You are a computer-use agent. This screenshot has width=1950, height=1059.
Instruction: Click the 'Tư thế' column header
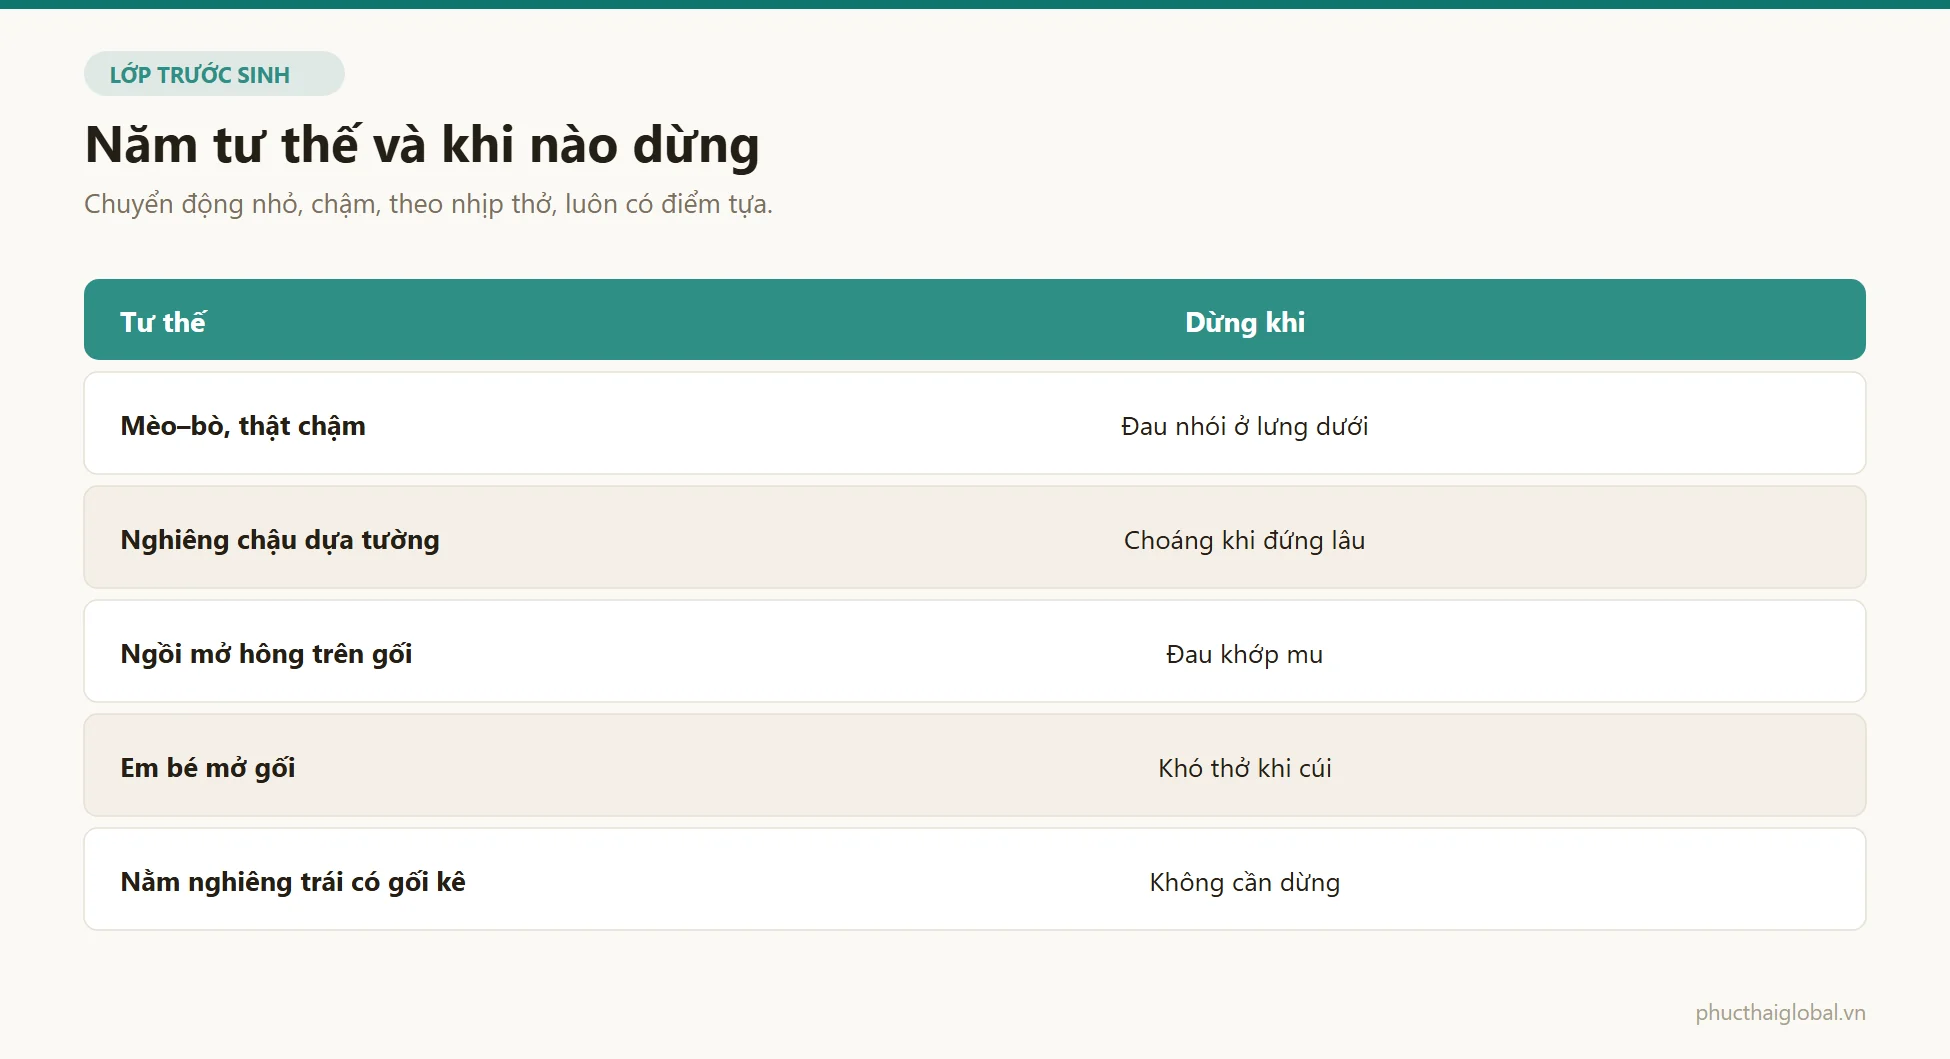163,322
